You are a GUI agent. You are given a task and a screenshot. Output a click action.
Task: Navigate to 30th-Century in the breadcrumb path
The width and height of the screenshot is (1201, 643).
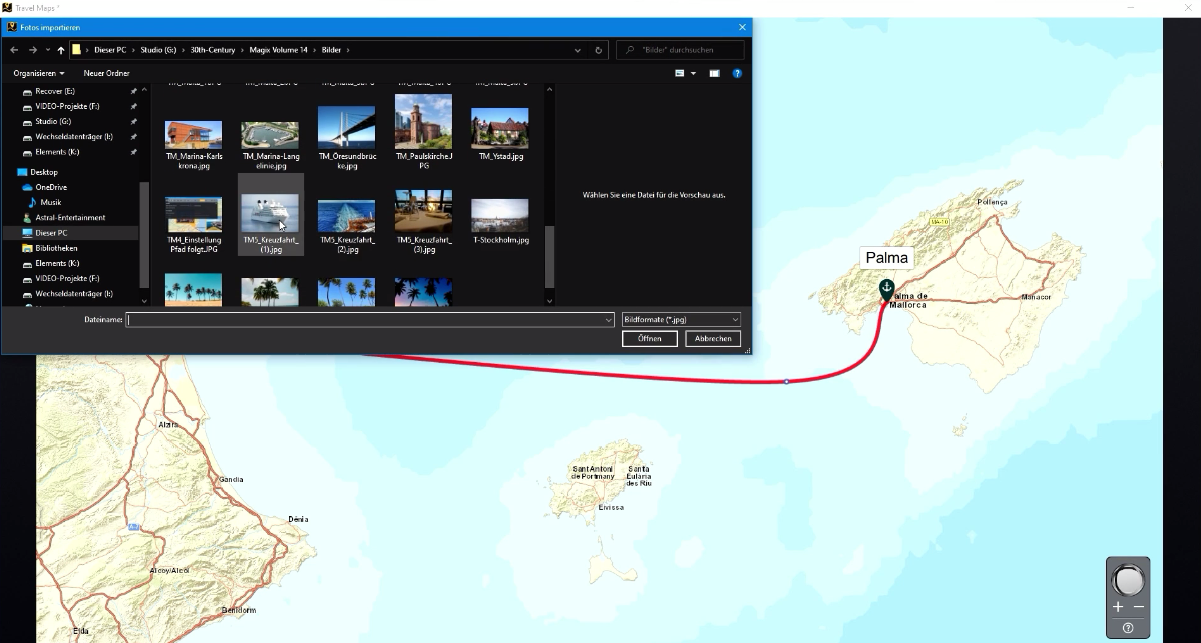point(212,48)
